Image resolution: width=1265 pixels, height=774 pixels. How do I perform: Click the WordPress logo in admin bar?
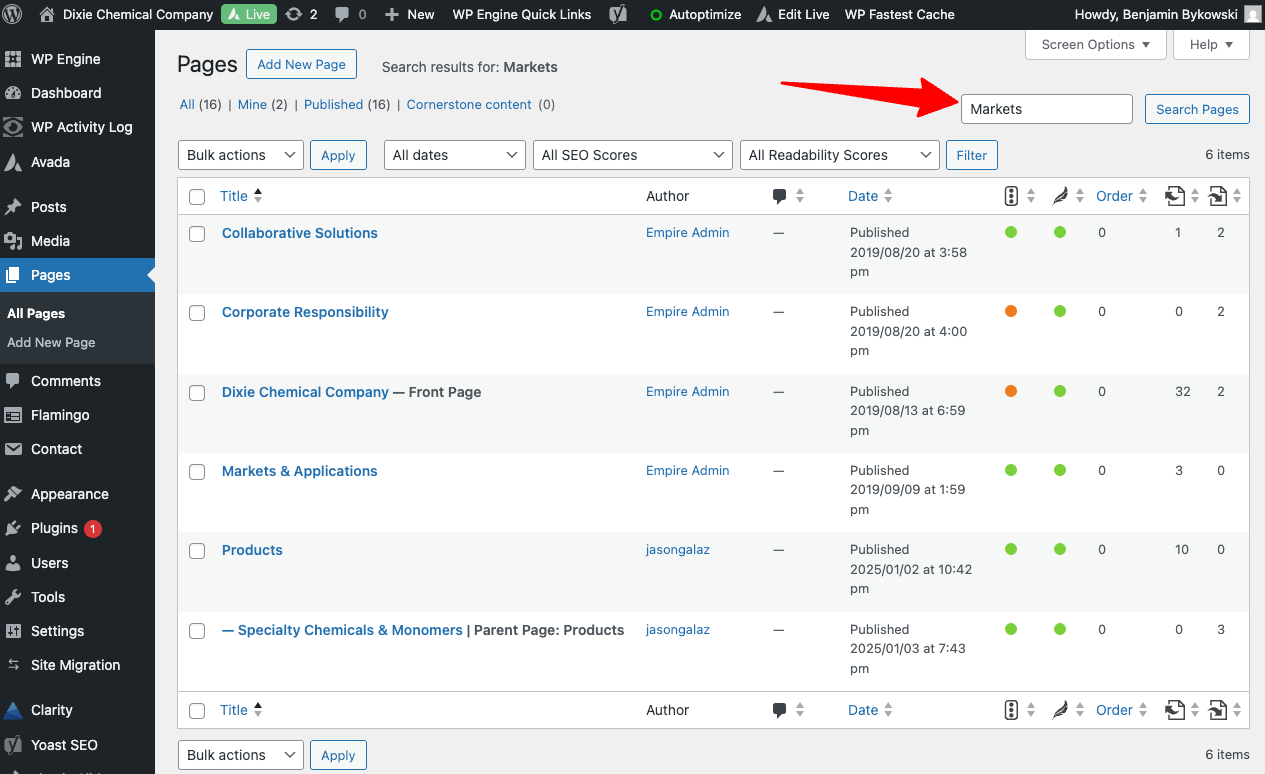pos(13,14)
